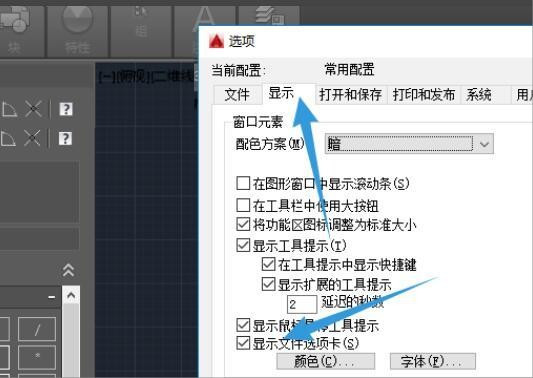Viewport: 533px width, 378px height.
Task: Click the angle icon in upper calculator toolbar row
Action: (9, 109)
